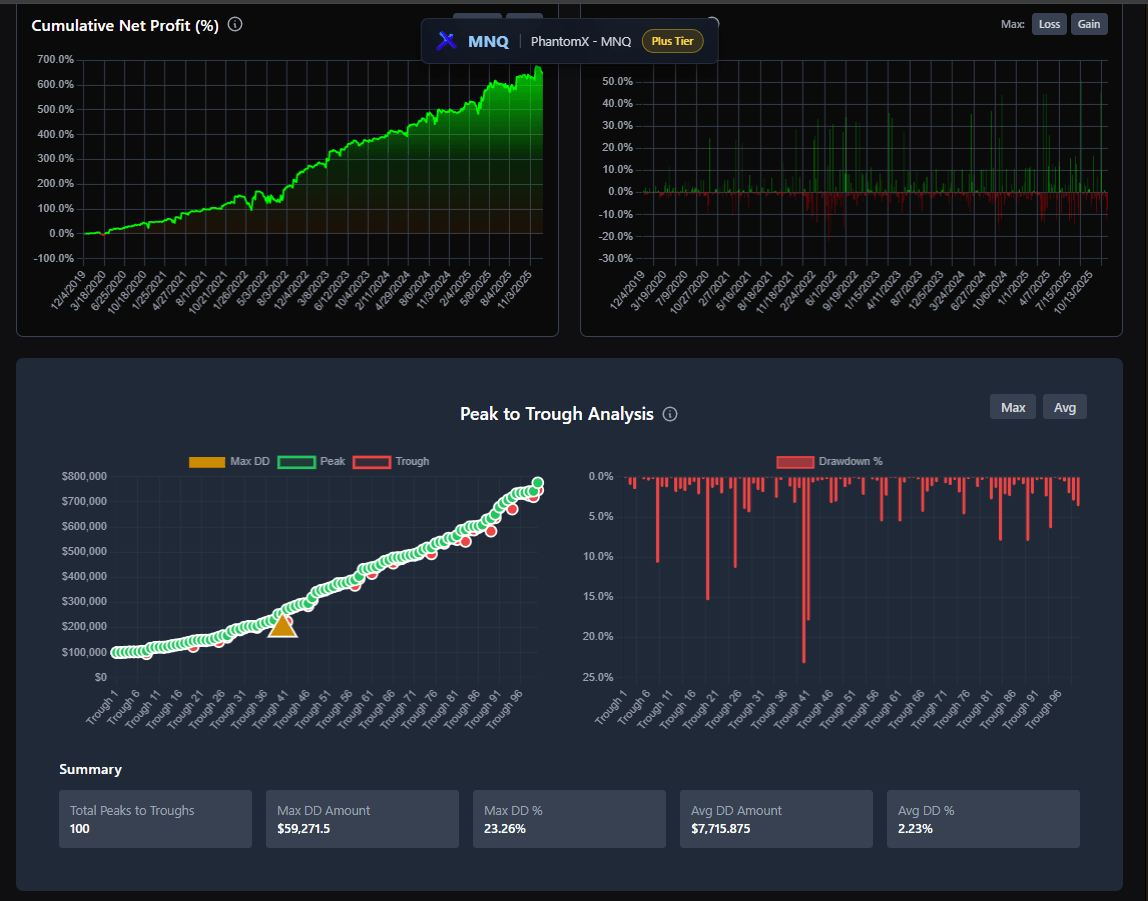Click the Max DD Amount value $59,271.5
Viewport: 1148px width, 901px height.
(303, 829)
